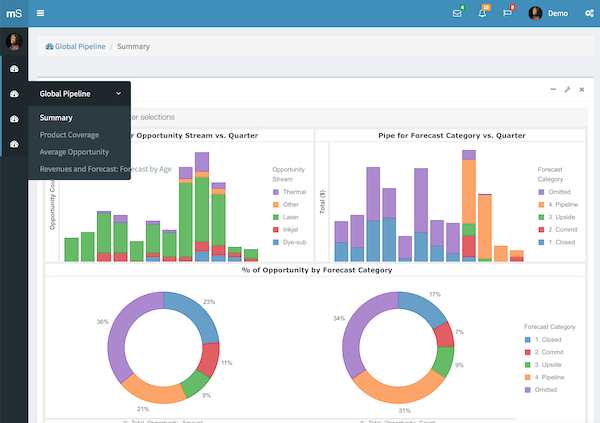Click Summary breadcrumb text
Image resolution: width=600 pixels, height=423 pixels.
tap(133, 46)
